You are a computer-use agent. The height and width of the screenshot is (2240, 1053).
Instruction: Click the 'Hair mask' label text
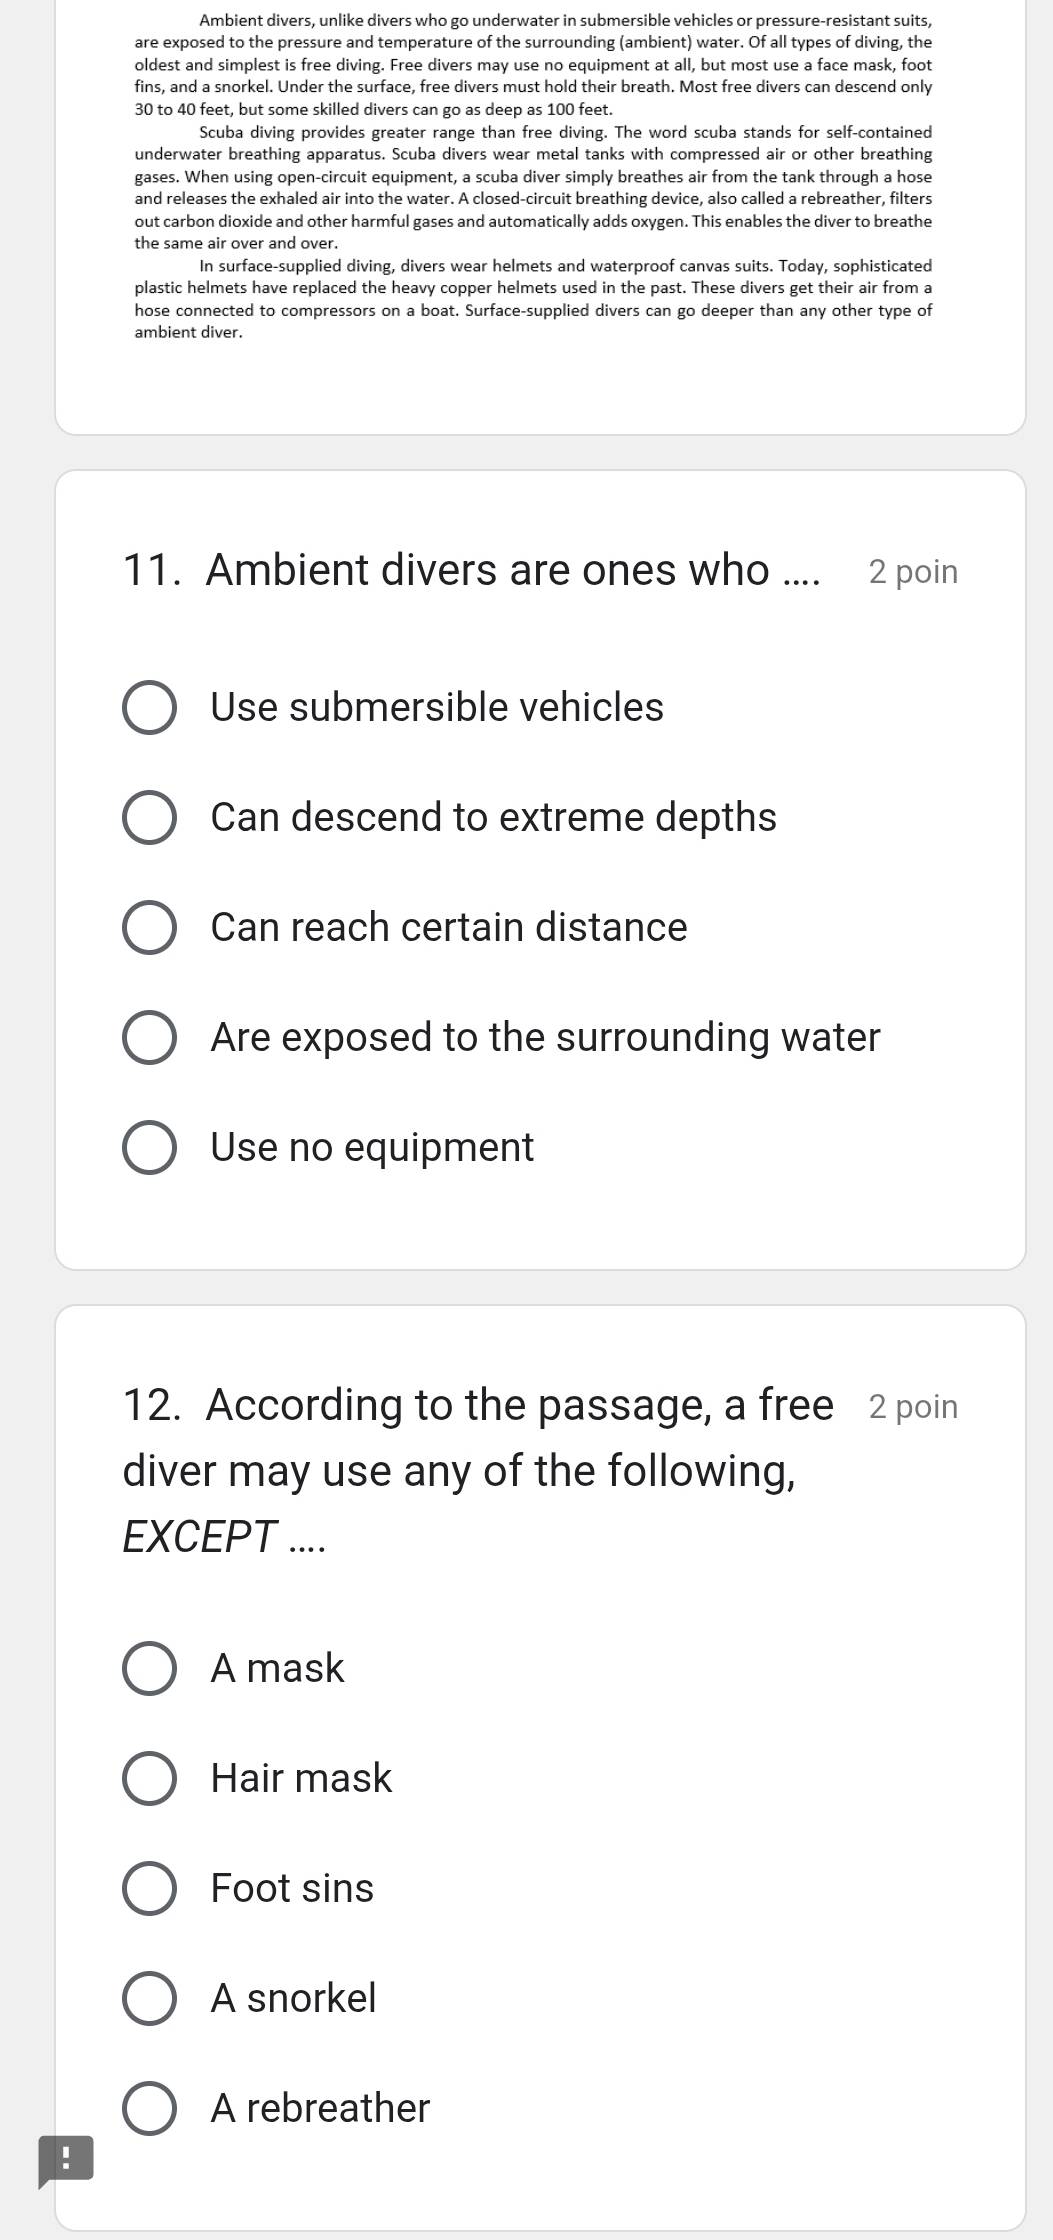point(301,1778)
